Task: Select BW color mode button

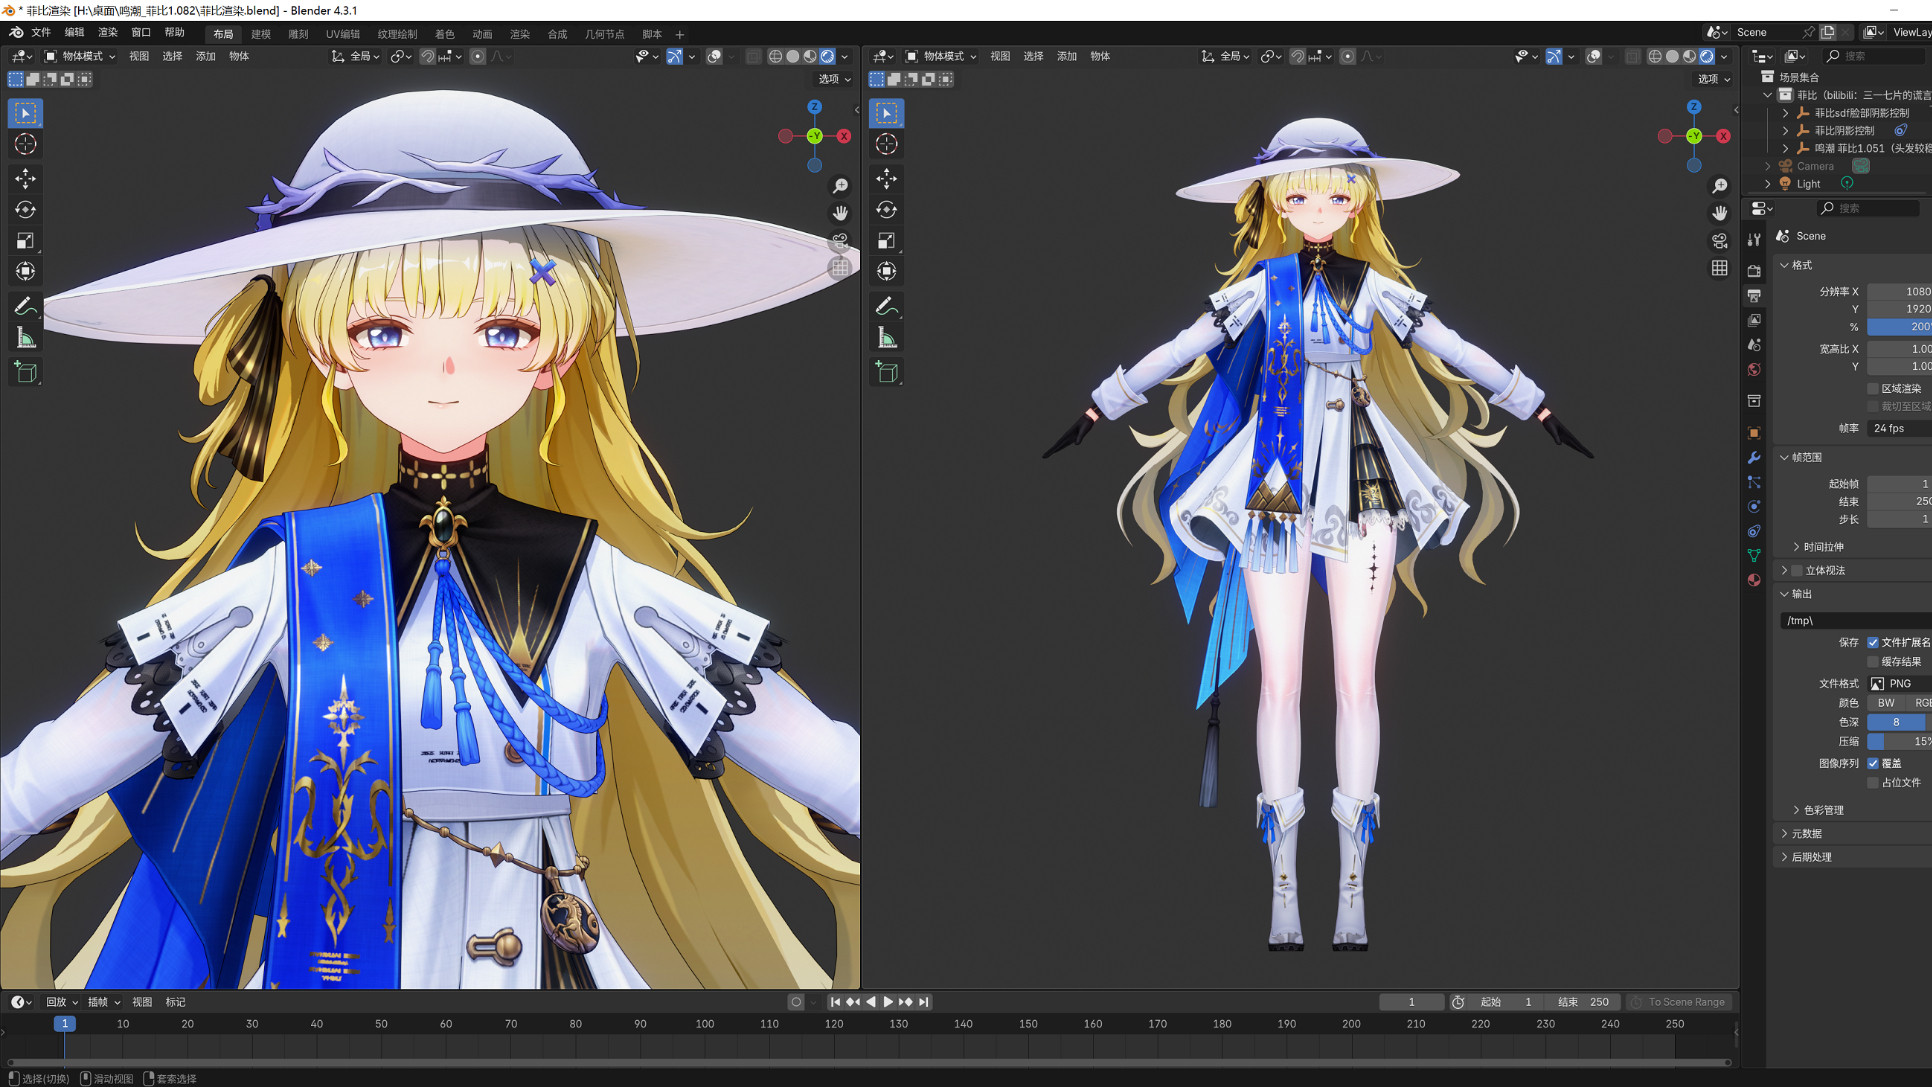Action: (1886, 703)
